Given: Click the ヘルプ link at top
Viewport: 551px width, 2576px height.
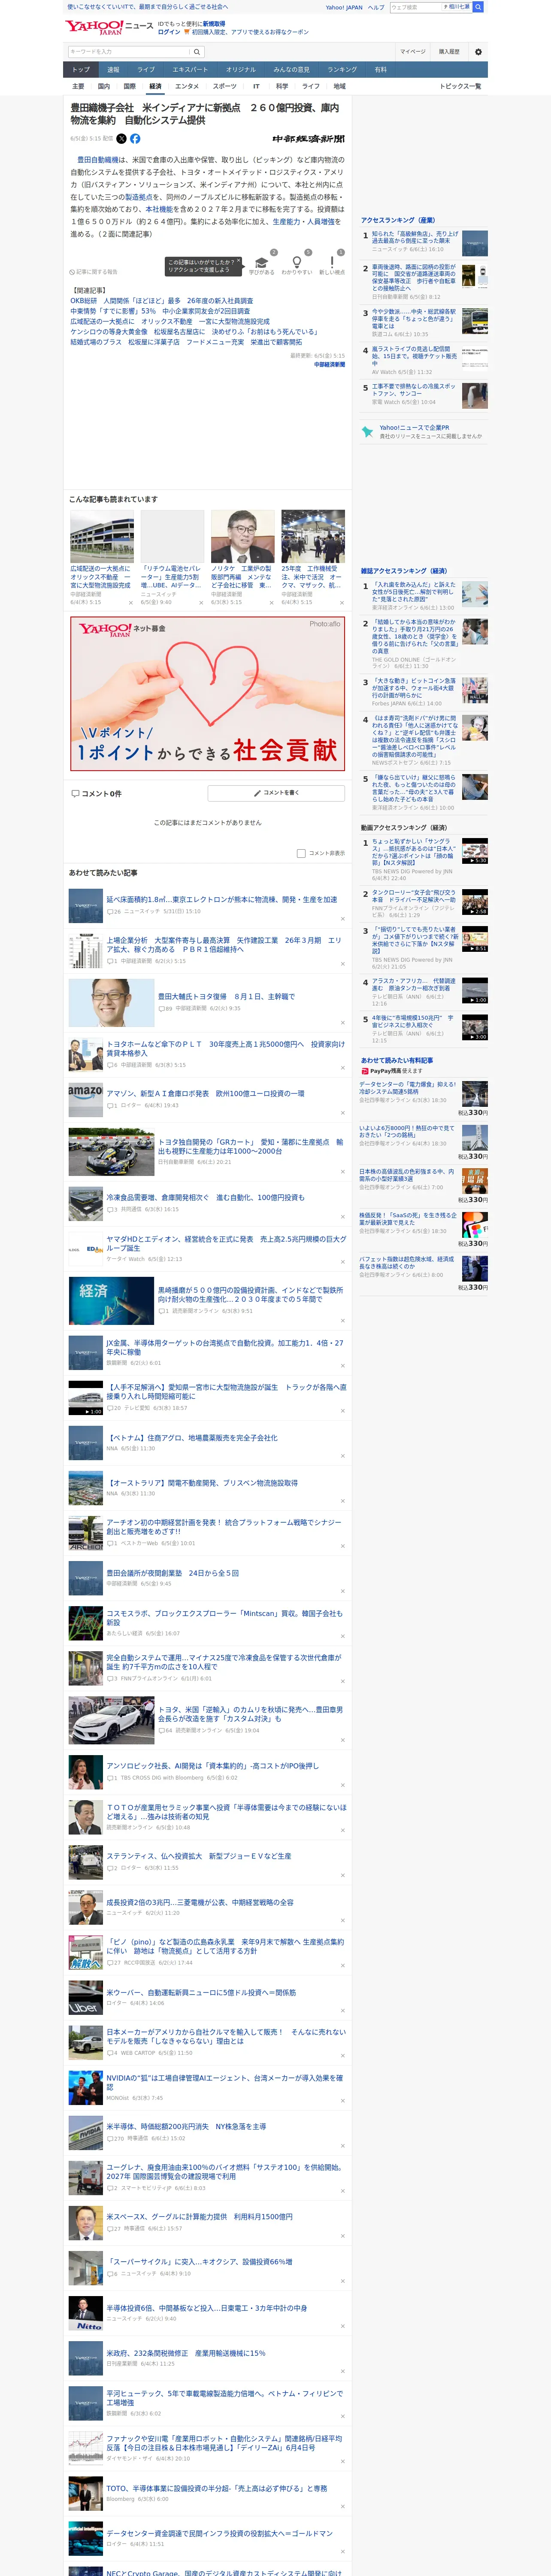Looking at the screenshot, I should [376, 7].
